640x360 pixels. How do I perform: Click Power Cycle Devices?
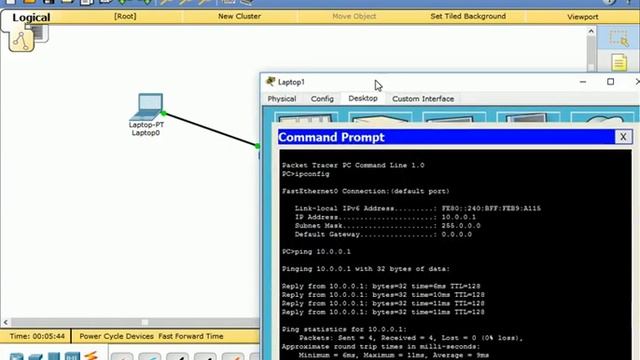[x=116, y=336]
